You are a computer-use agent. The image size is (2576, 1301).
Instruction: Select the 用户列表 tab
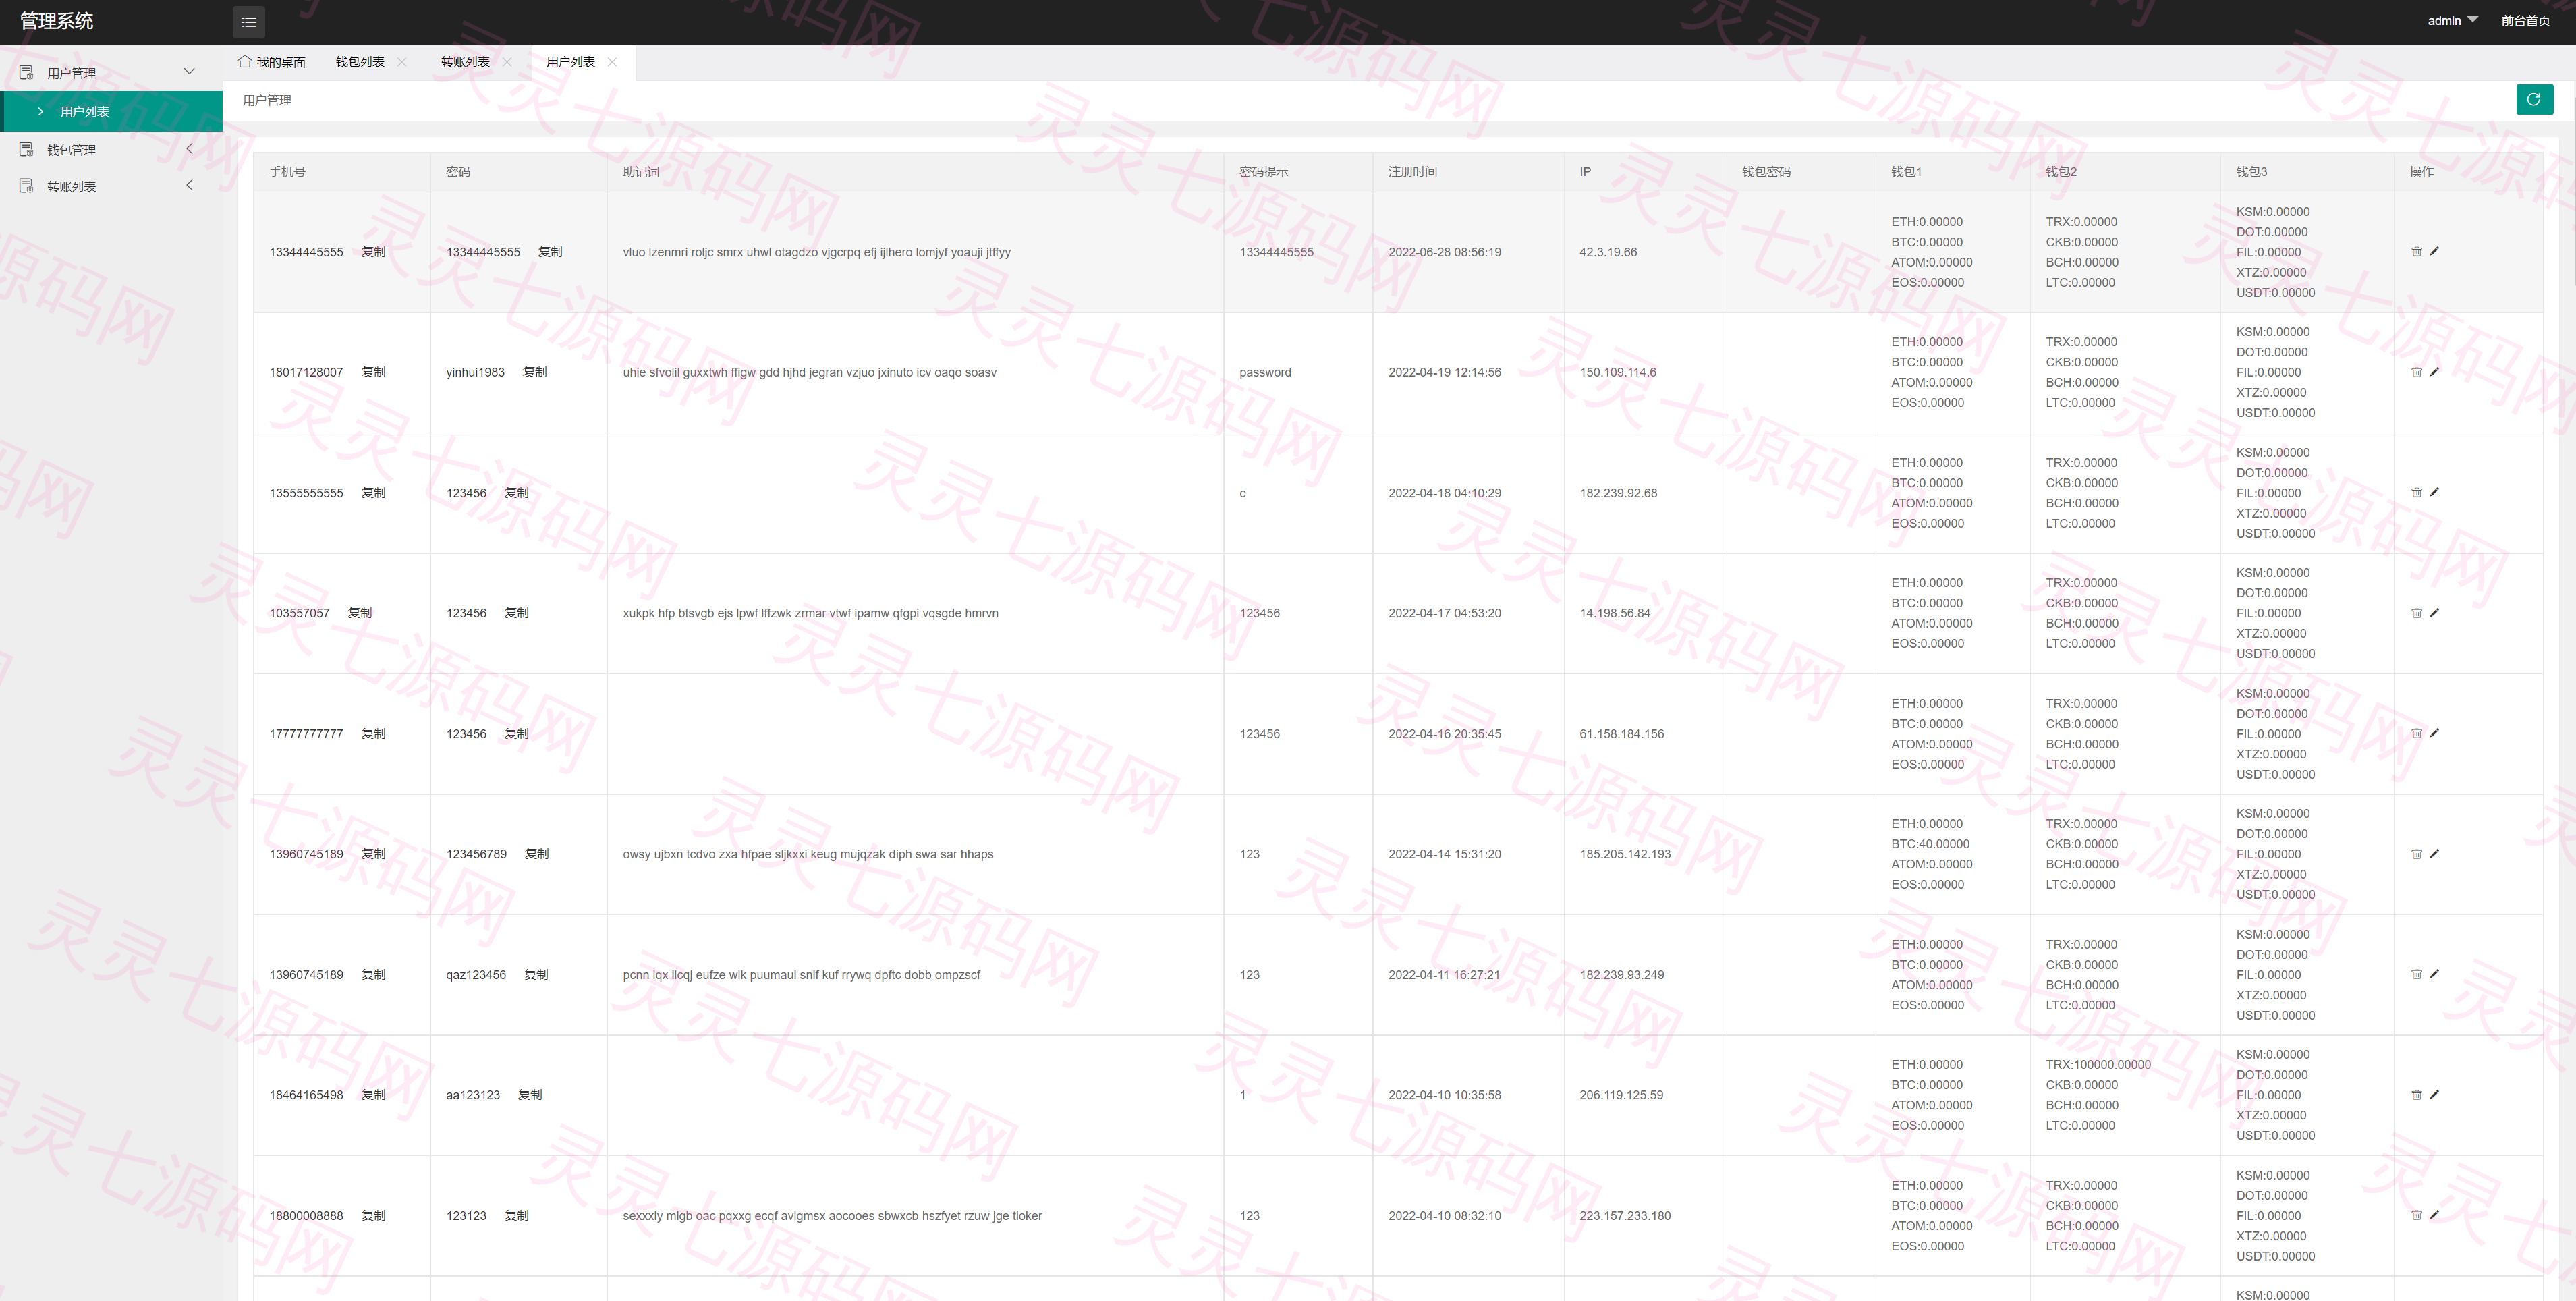[570, 62]
